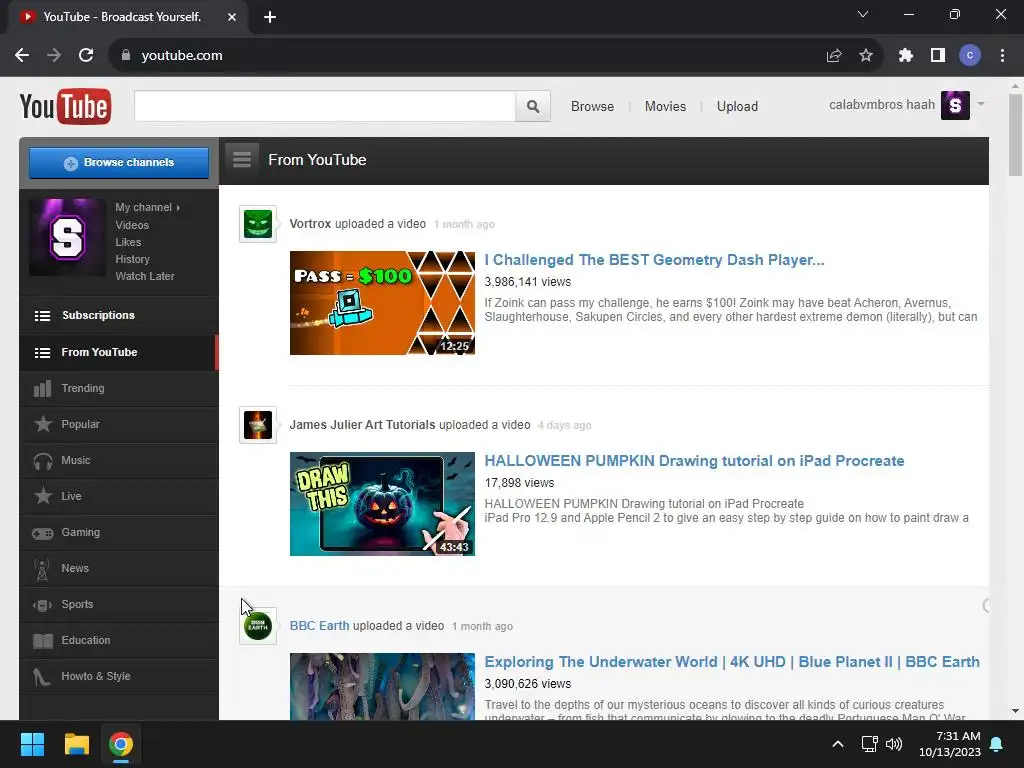Viewport: 1024px width, 768px height.
Task: Open File Explorer from taskbar
Action: click(76, 744)
